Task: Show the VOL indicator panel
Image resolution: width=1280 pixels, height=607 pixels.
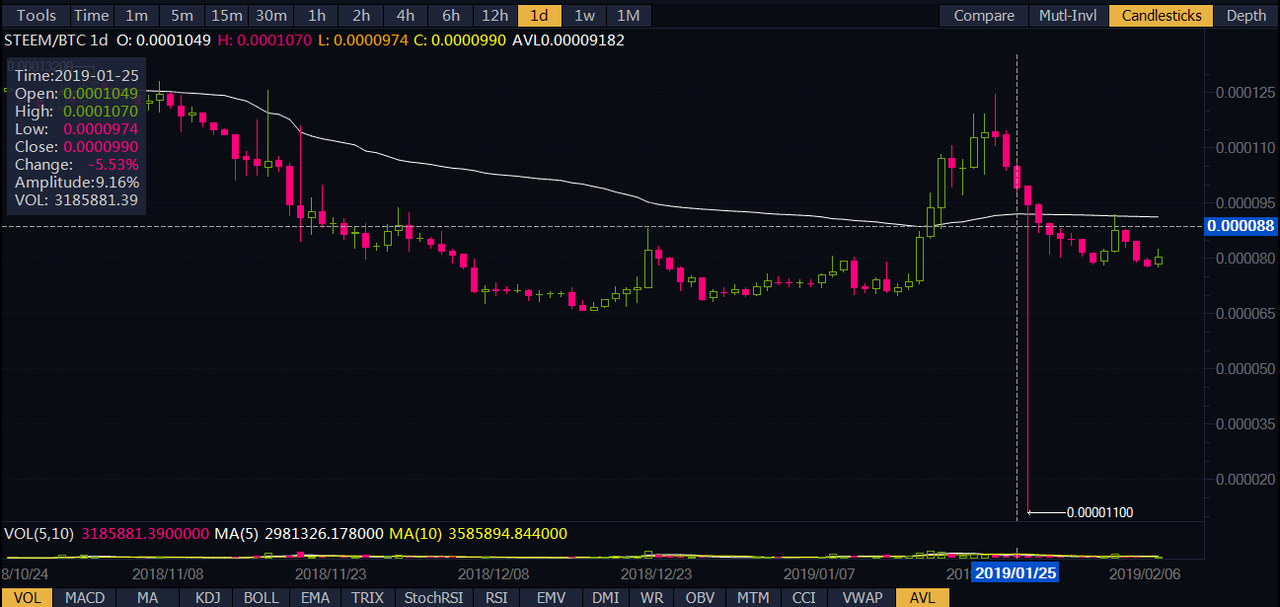Action: 27,597
